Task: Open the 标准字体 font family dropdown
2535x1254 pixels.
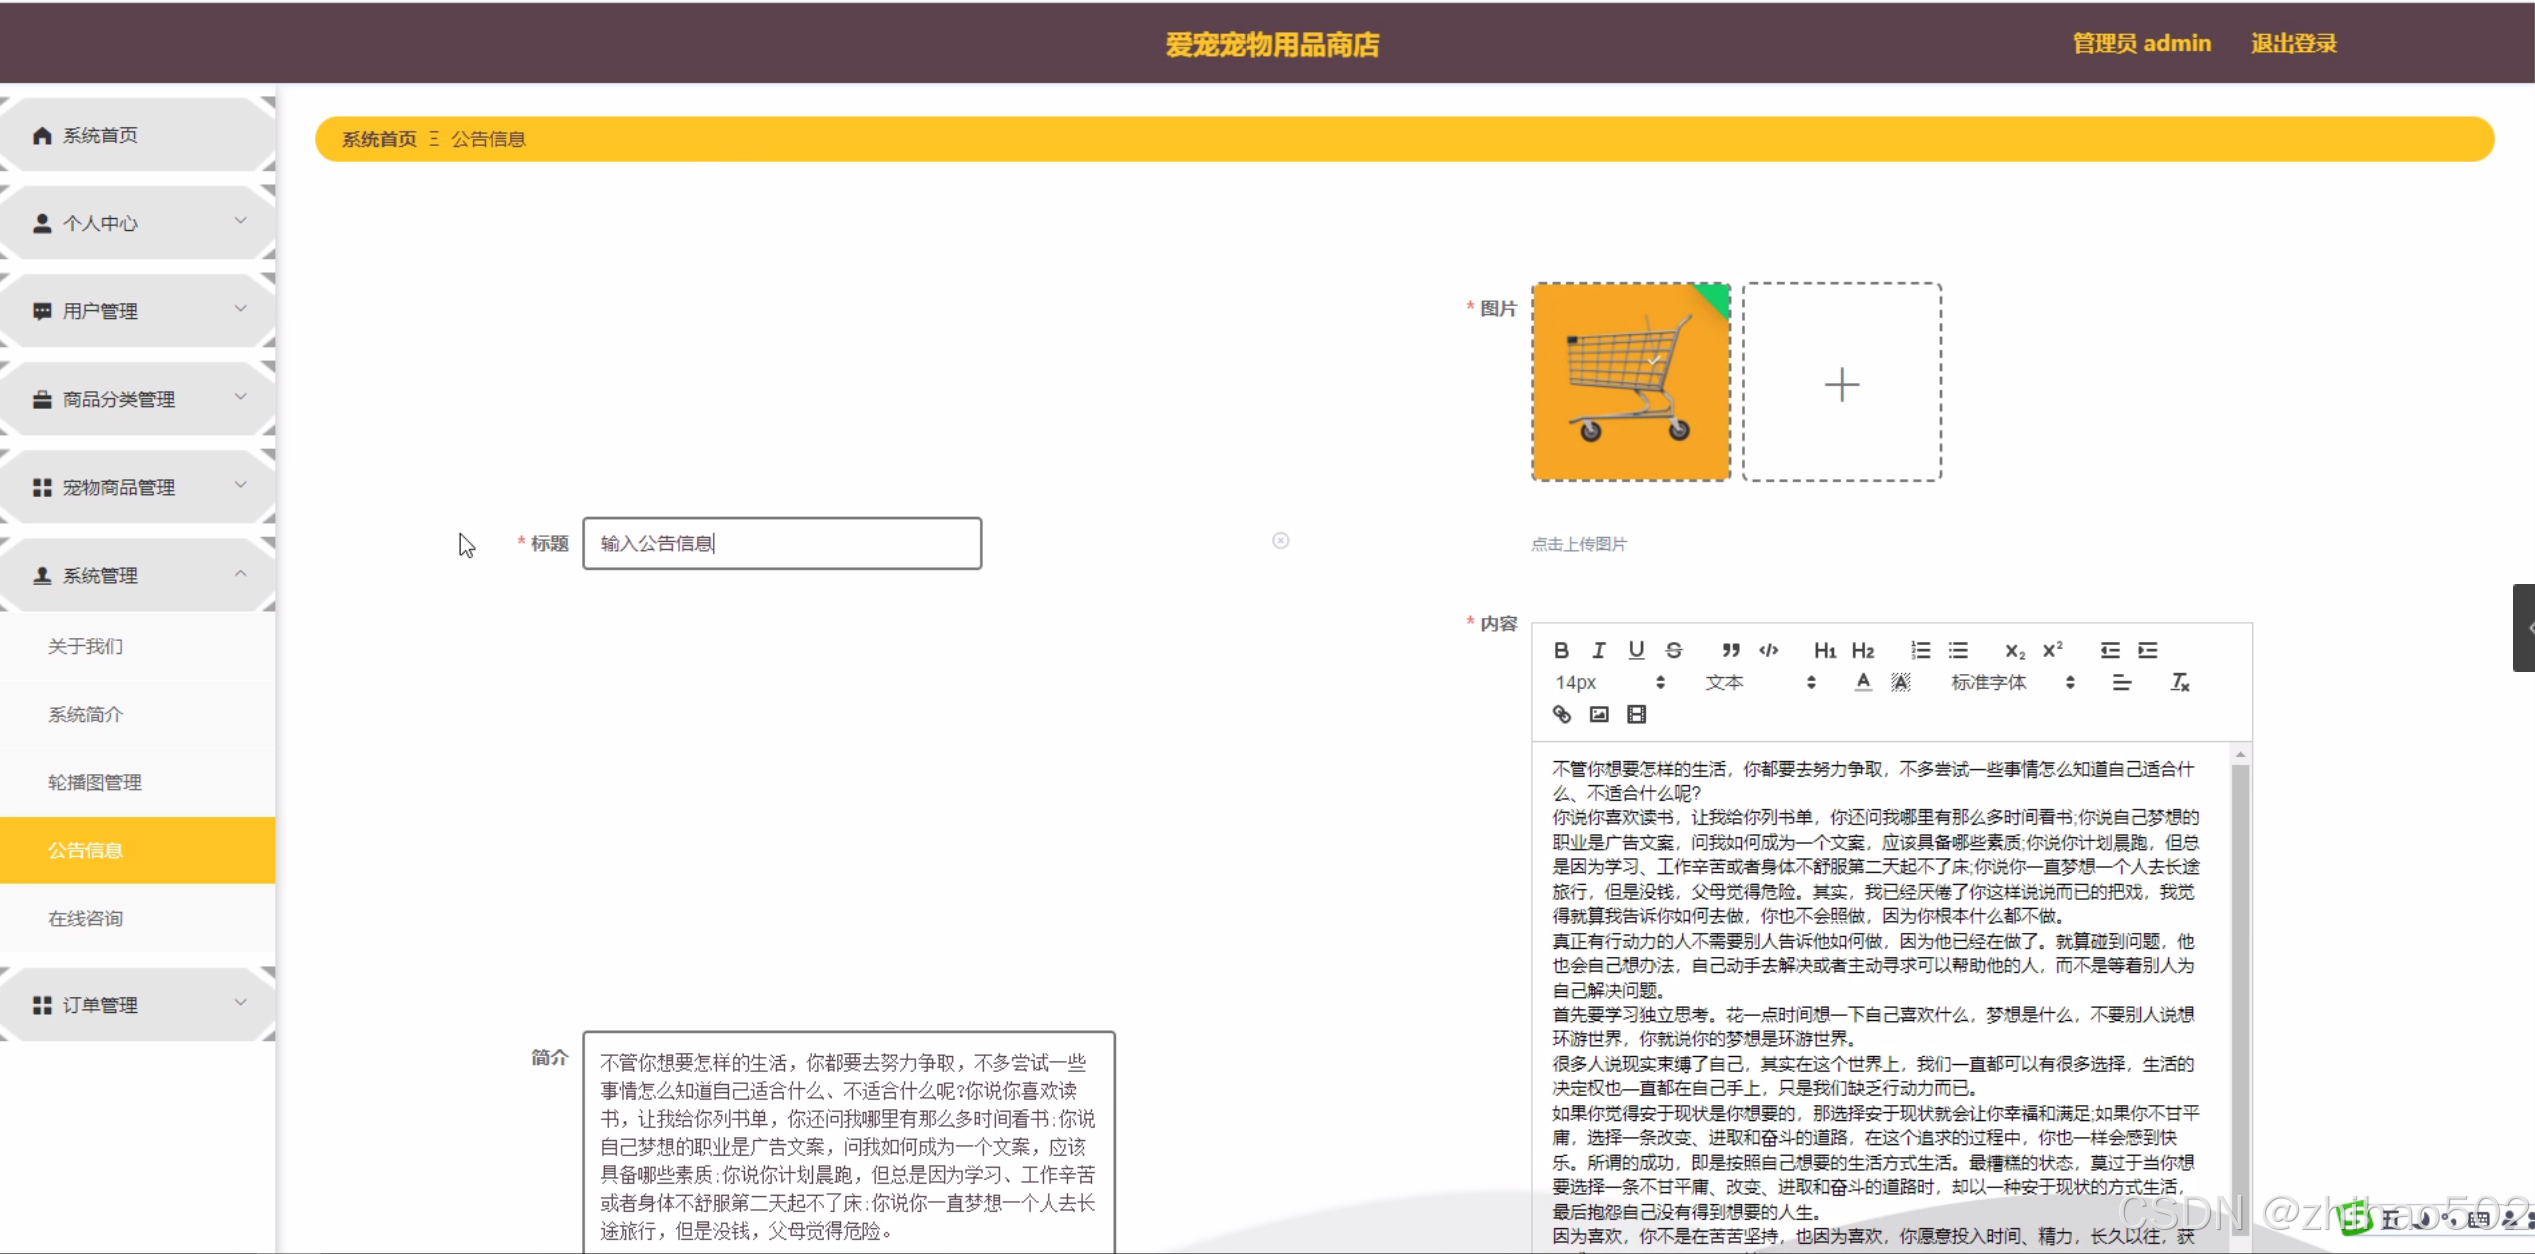Action: click(x=2012, y=682)
